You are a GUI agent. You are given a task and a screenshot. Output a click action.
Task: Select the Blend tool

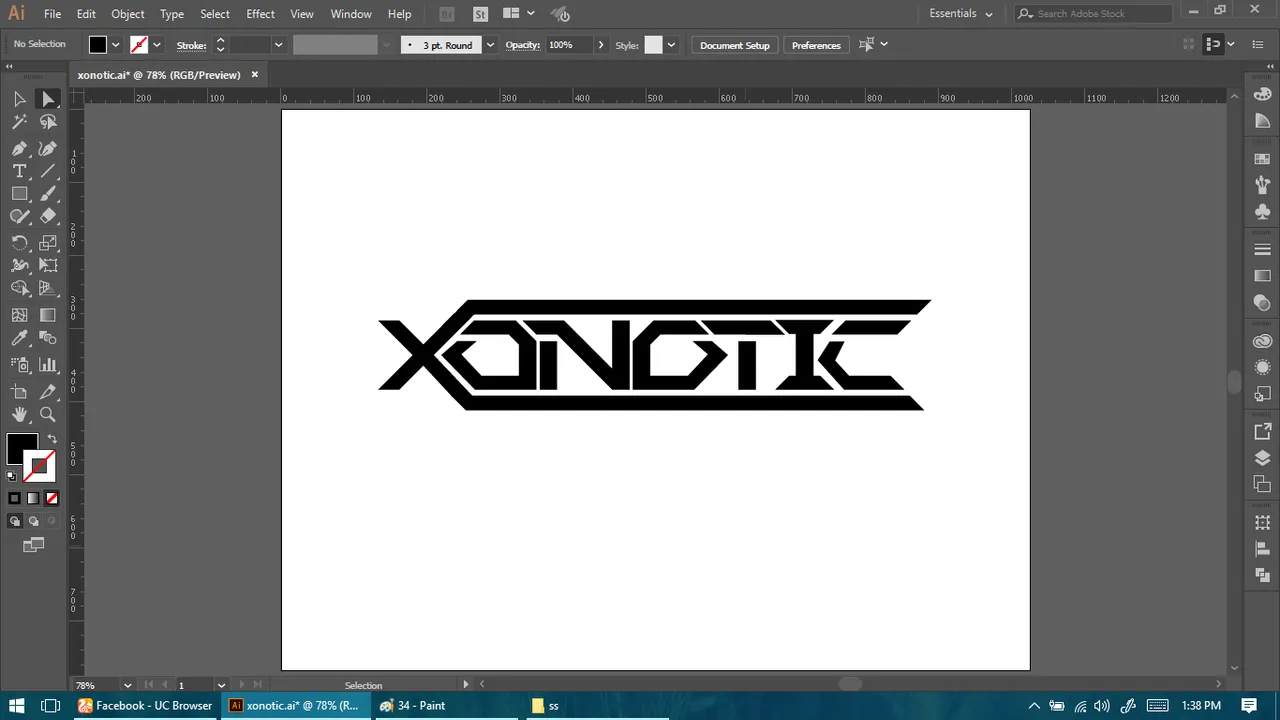click(48, 339)
